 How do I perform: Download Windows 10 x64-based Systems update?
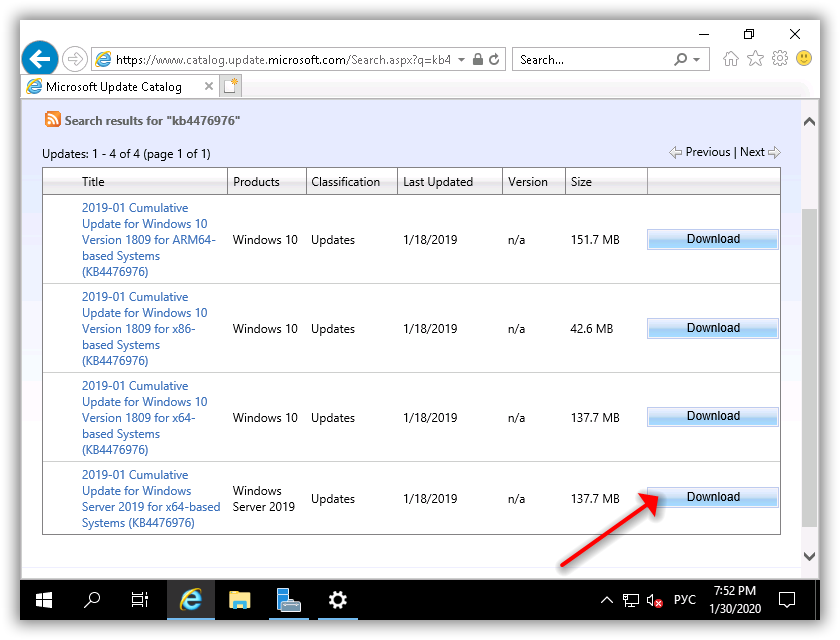pos(712,416)
